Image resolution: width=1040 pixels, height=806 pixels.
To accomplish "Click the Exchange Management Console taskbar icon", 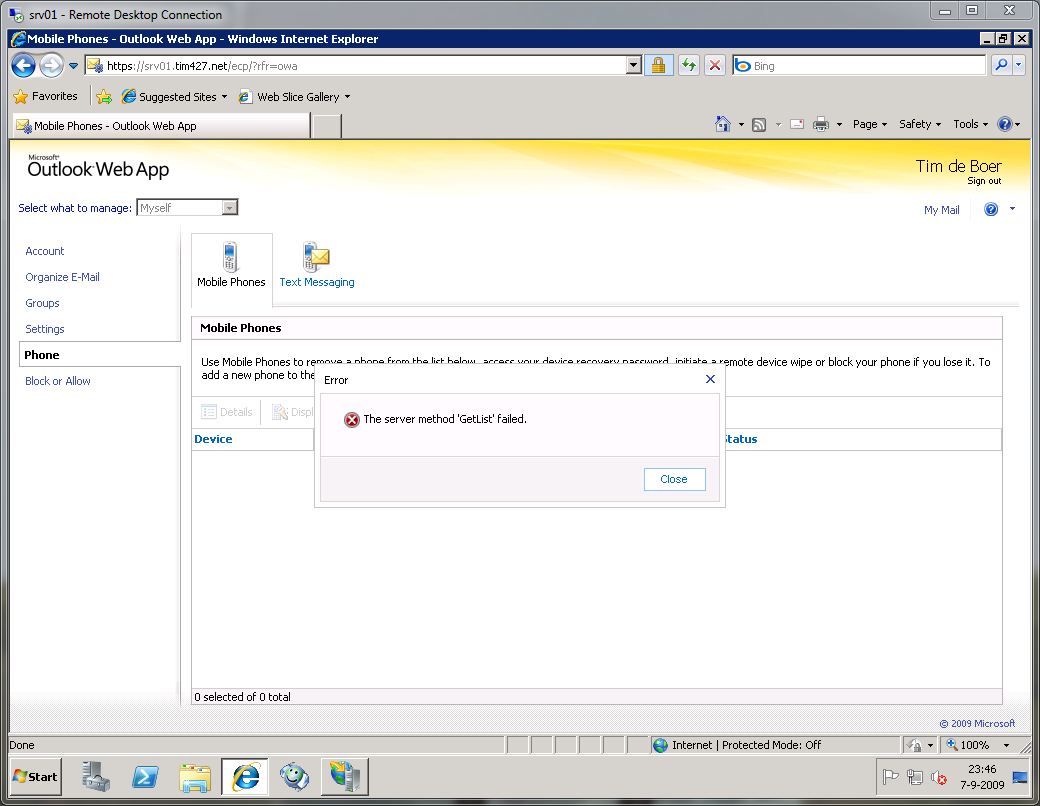I will (344, 776).
